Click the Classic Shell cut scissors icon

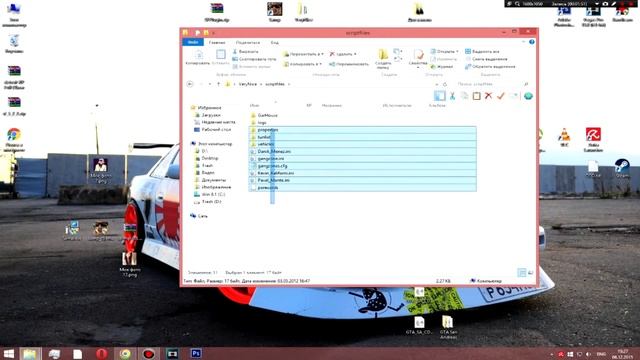point(452,96)
